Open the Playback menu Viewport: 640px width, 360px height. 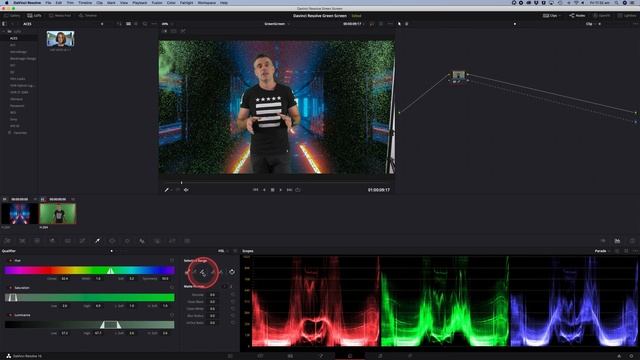[x=140, y=2]
